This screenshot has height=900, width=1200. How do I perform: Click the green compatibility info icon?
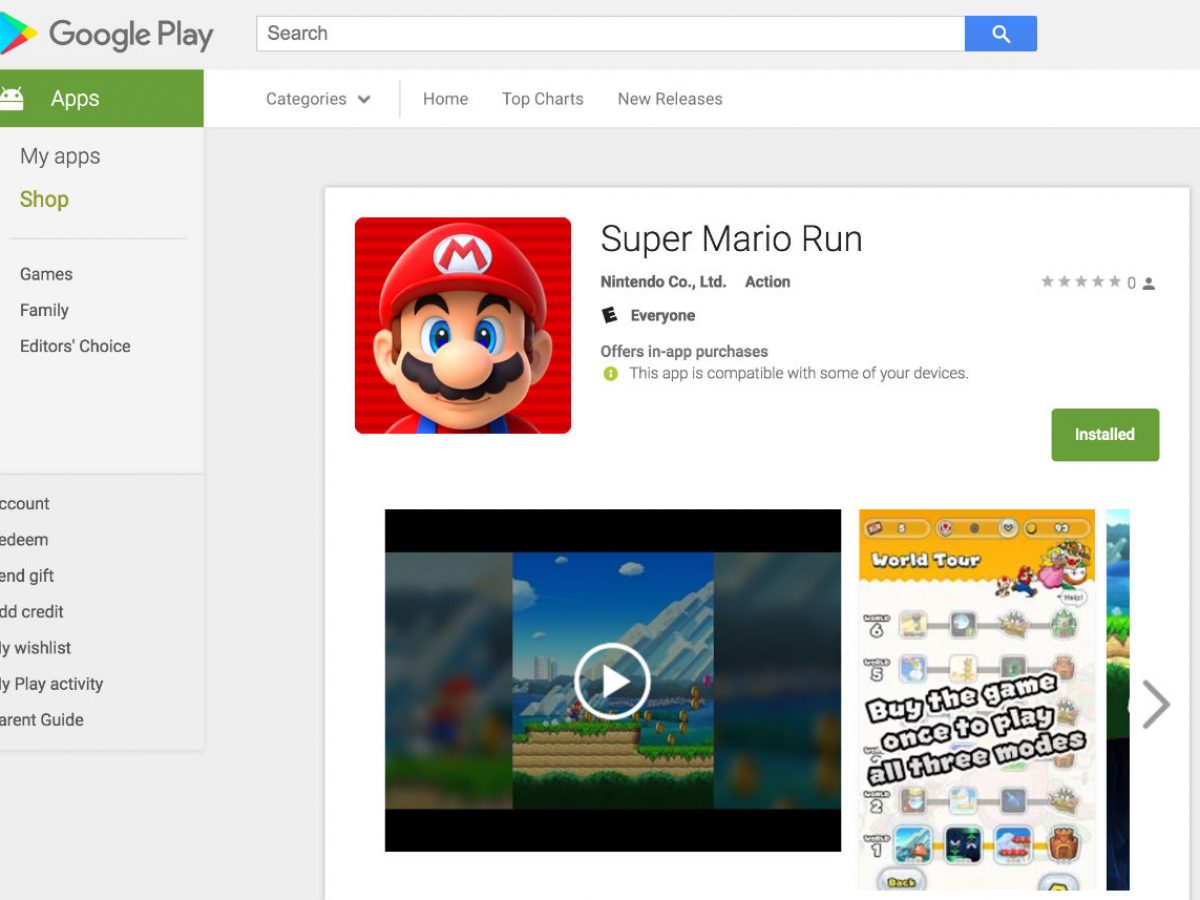(610, 374)
